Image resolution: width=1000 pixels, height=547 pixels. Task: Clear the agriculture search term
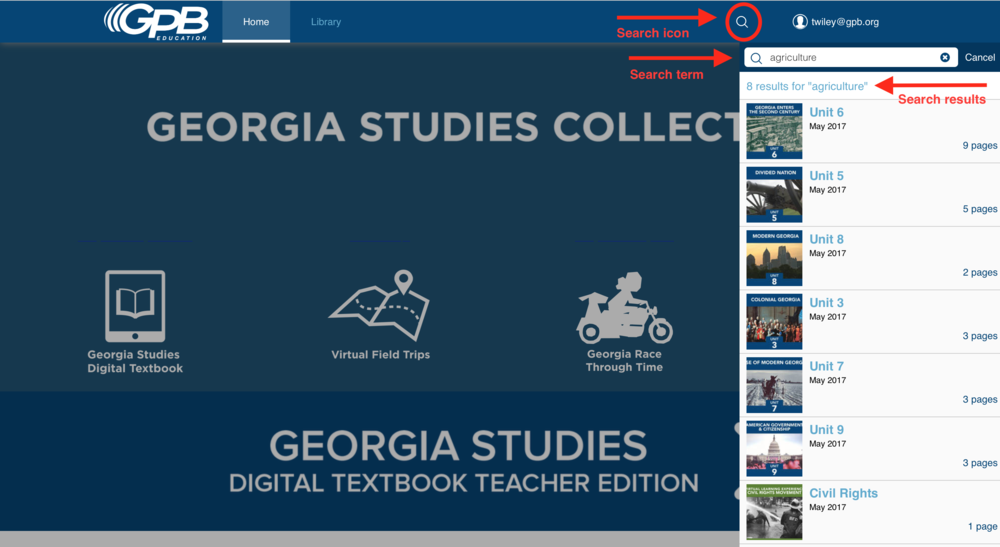pos(945,57)
